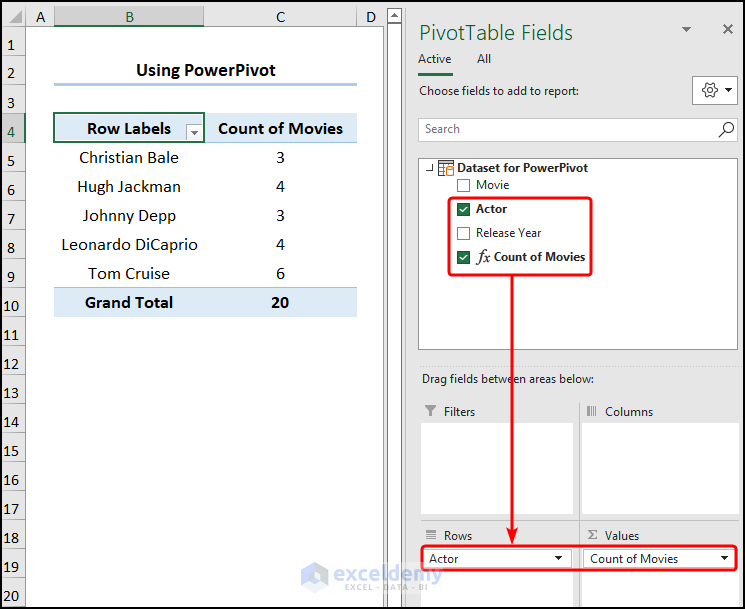Open Count of Movies dropdown in Values
This screenshot has height=609, width=745.
724,558
